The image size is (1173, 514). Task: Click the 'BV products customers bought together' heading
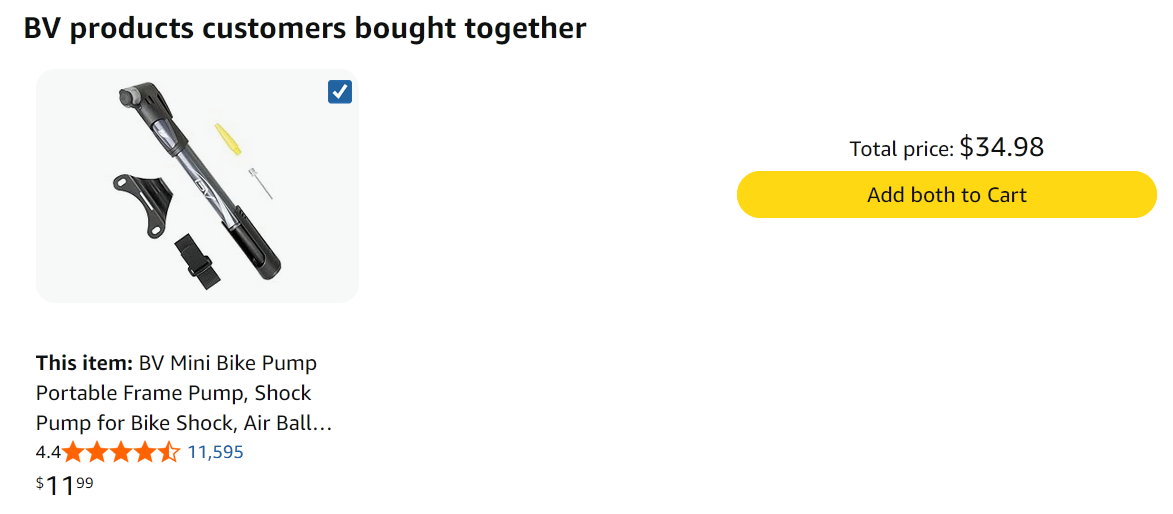point(304,28)
